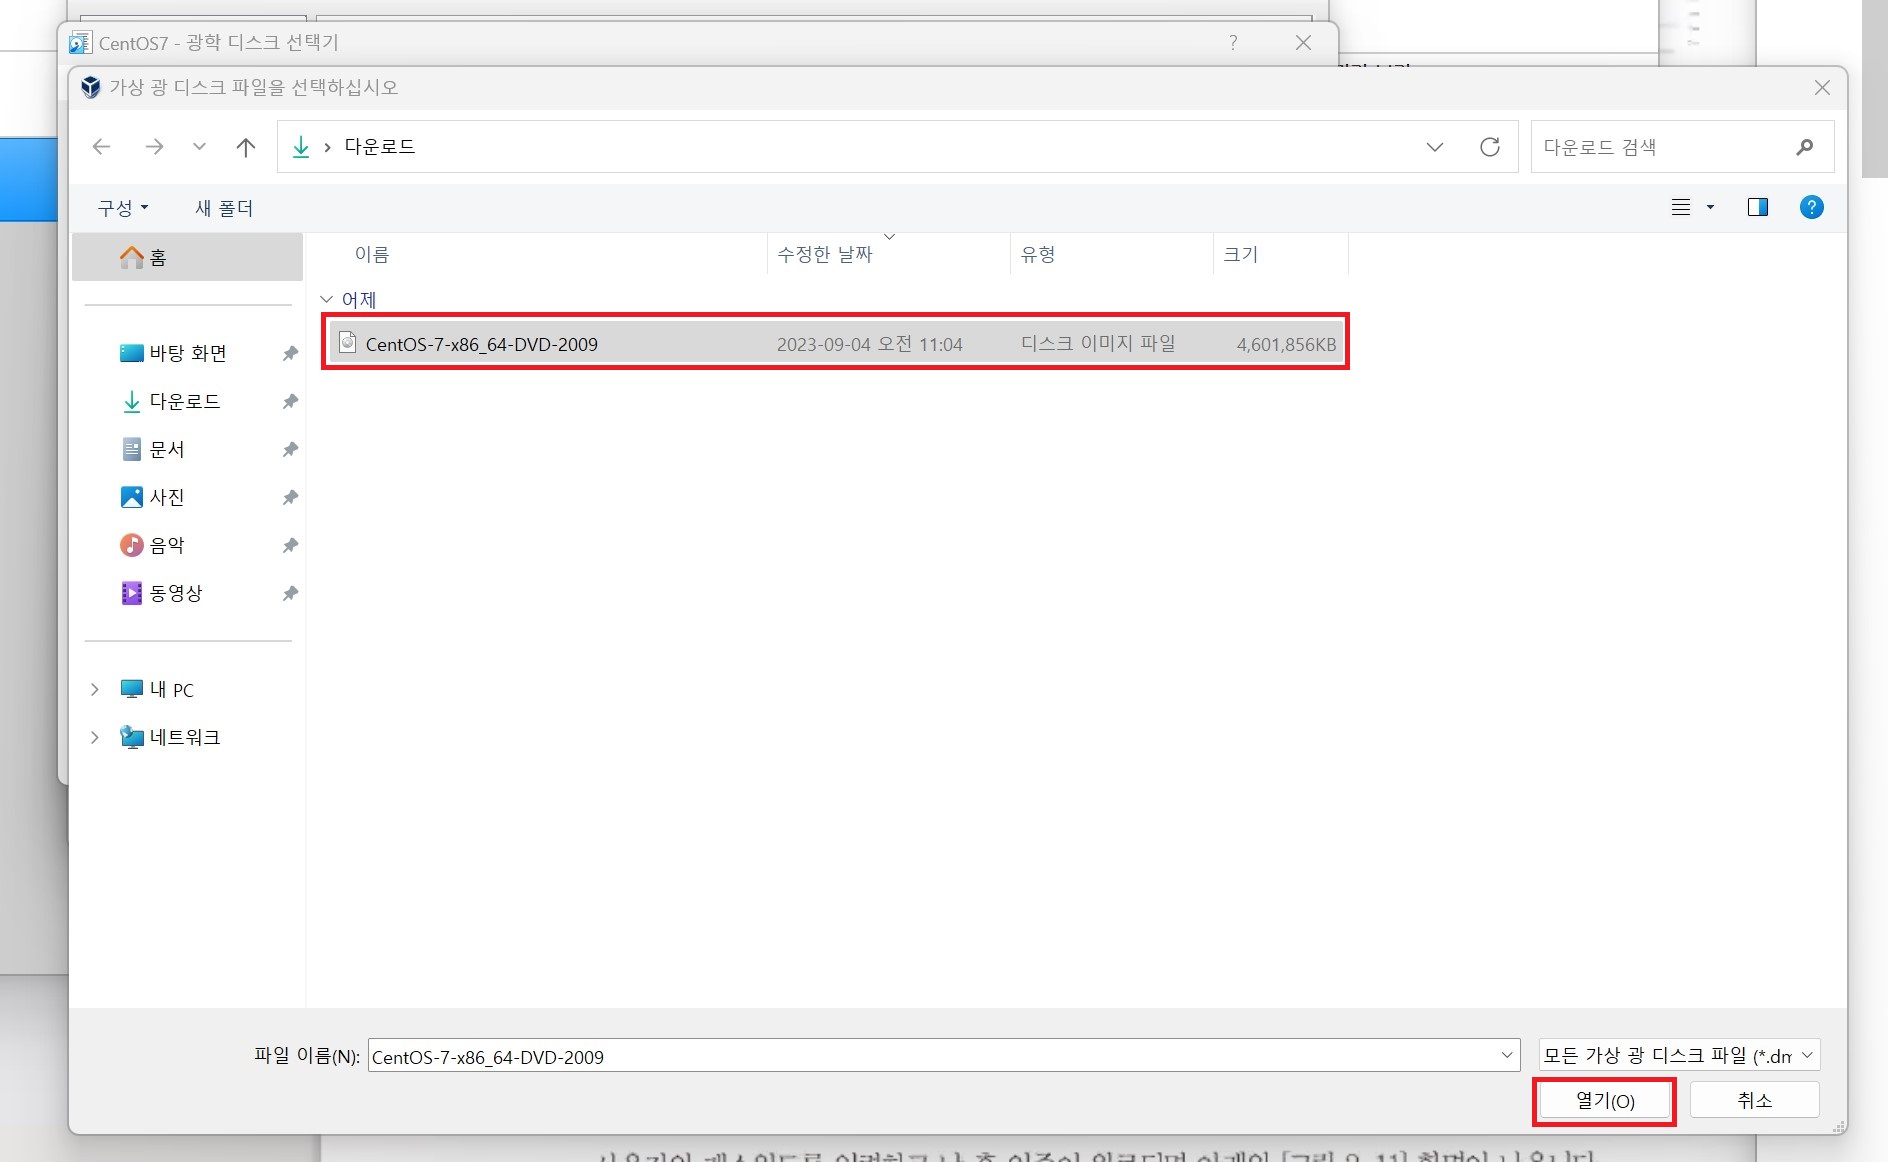Click the search magnifier icon
The image size is (1888, 1162).
pos(1805,147)
